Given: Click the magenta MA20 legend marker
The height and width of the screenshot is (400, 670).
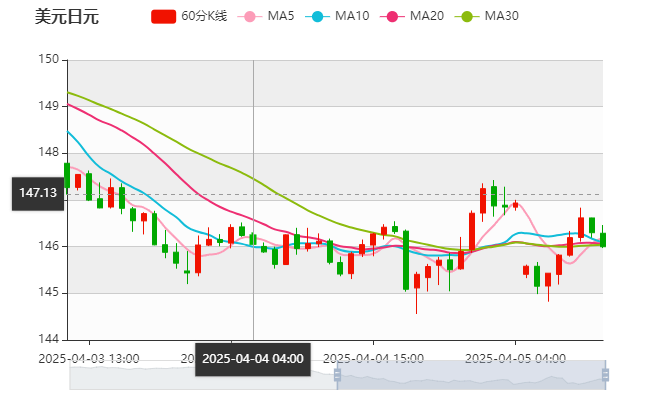Looking at the screenshot, I should coord(392,16).
